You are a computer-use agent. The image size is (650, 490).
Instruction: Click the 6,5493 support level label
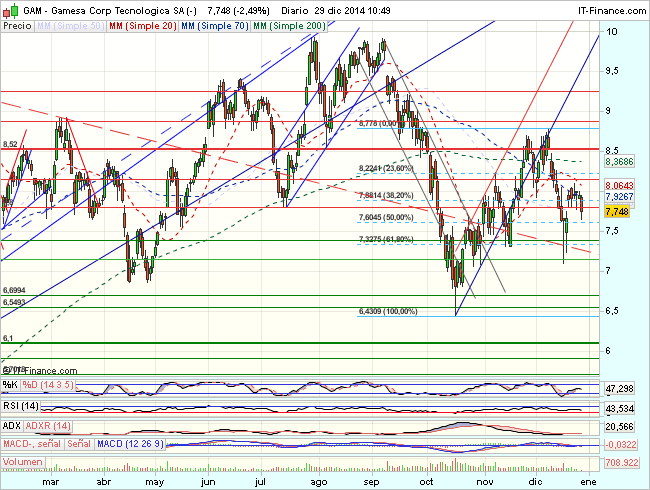click(14, 303)
